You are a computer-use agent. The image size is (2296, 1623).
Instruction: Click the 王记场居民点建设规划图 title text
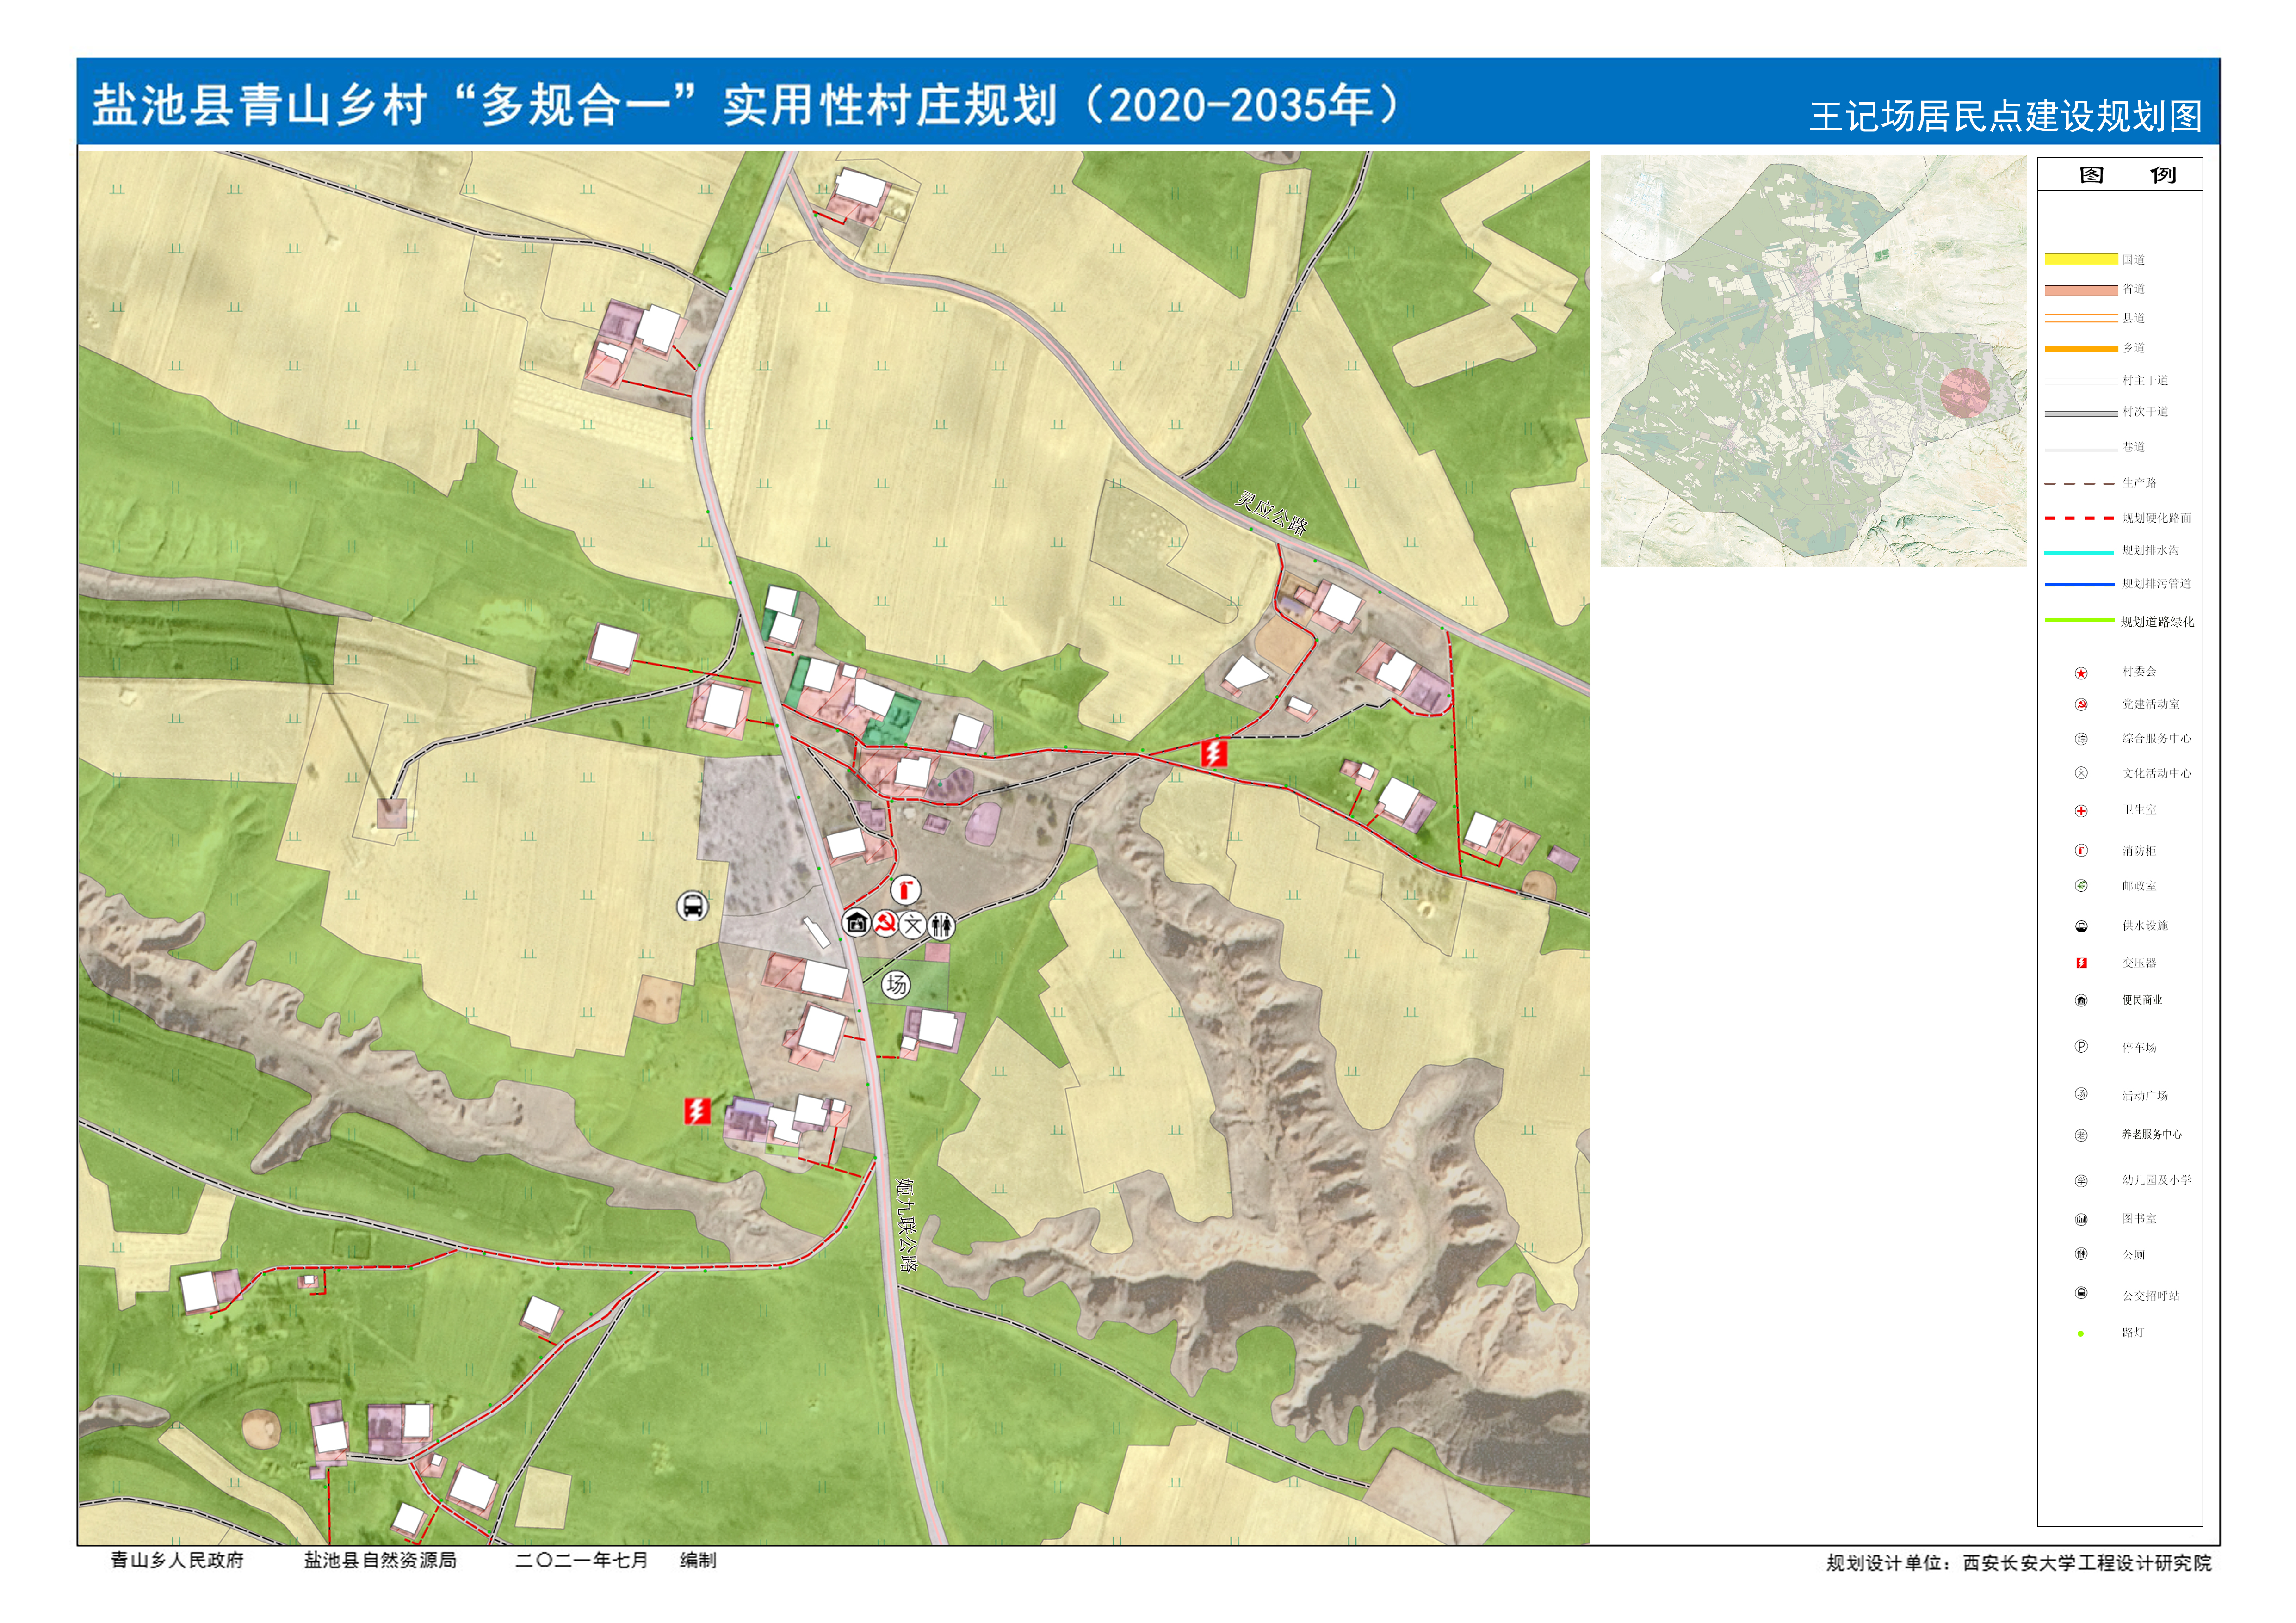[x=2005, y=117]
